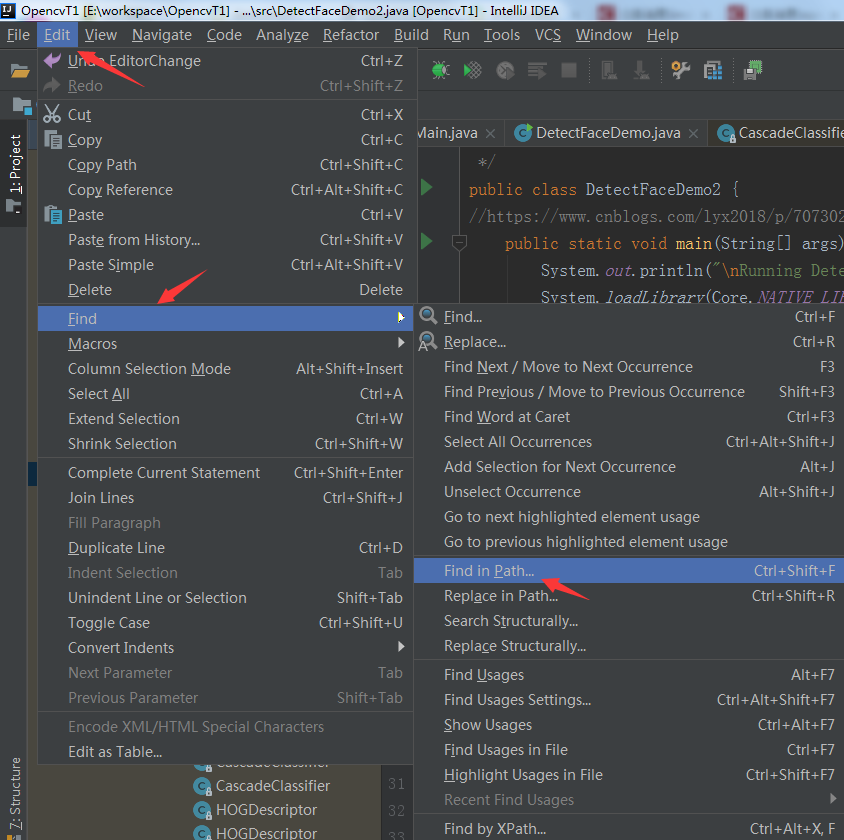Image resolution: width=844 pixels, height=840 pixels.
Task: Click the cnblogs URL comment in code
Action: [656, 216]
